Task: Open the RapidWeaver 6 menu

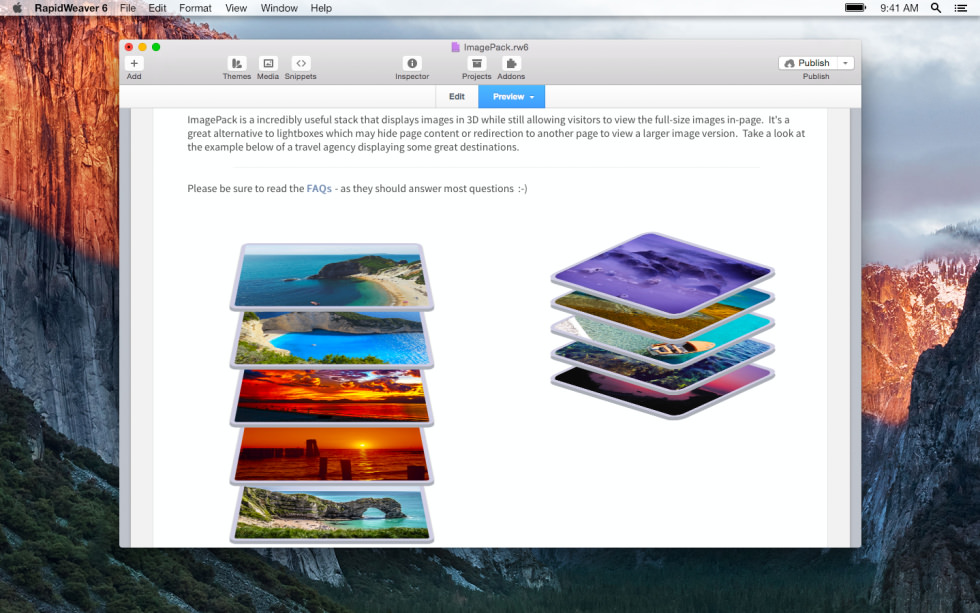Action: (71, 8)
